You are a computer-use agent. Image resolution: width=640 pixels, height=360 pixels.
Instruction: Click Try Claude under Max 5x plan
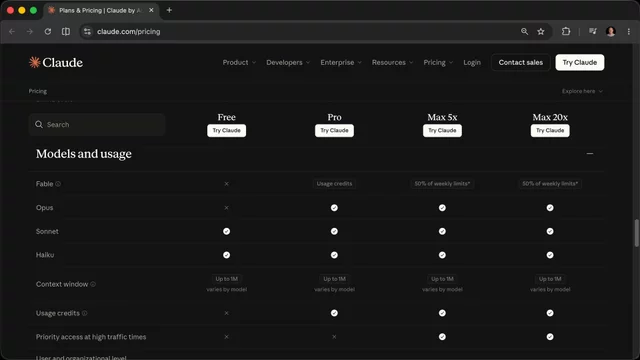coord(442,131)
